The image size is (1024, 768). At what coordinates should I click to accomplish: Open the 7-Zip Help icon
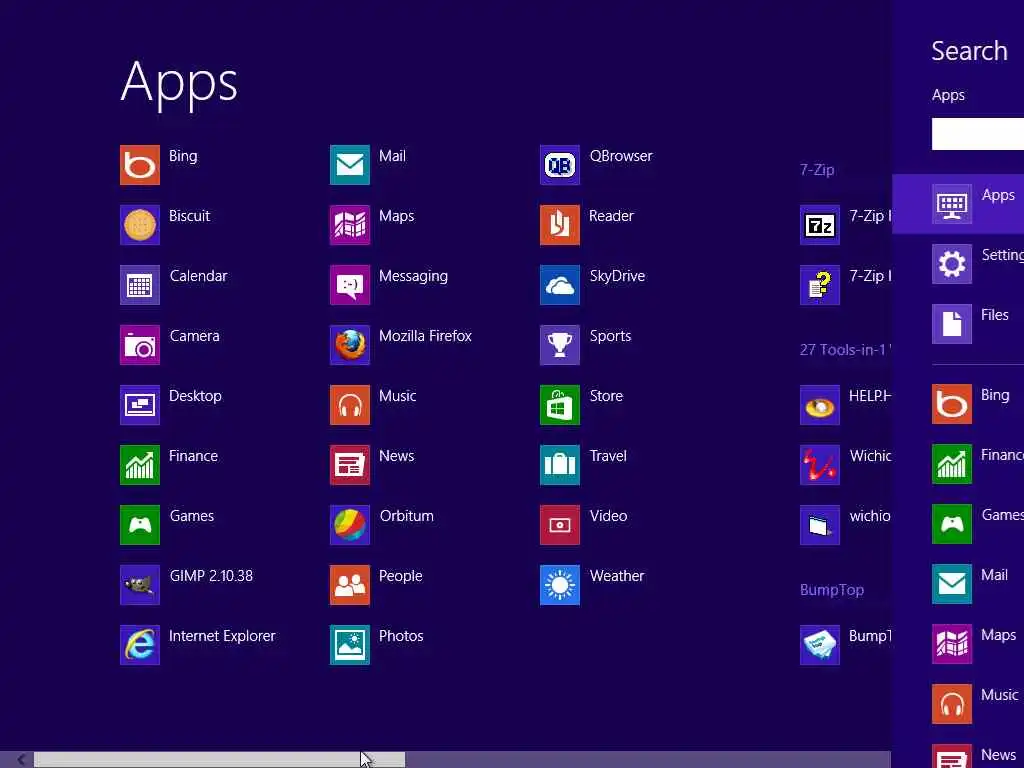coord(820,285)
